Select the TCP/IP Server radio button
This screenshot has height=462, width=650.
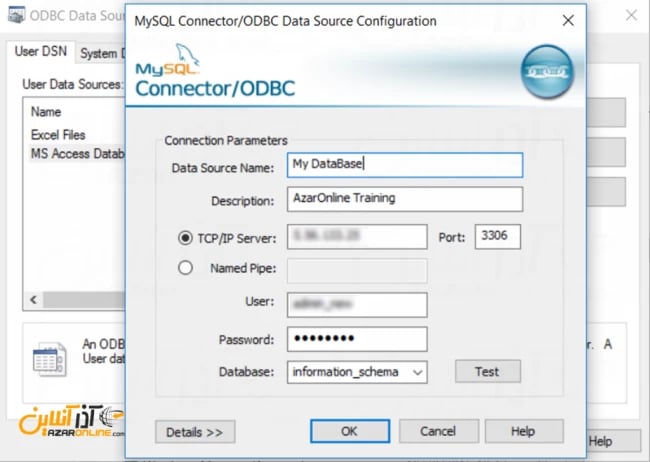pyautogui.click(x=185, y=238)
